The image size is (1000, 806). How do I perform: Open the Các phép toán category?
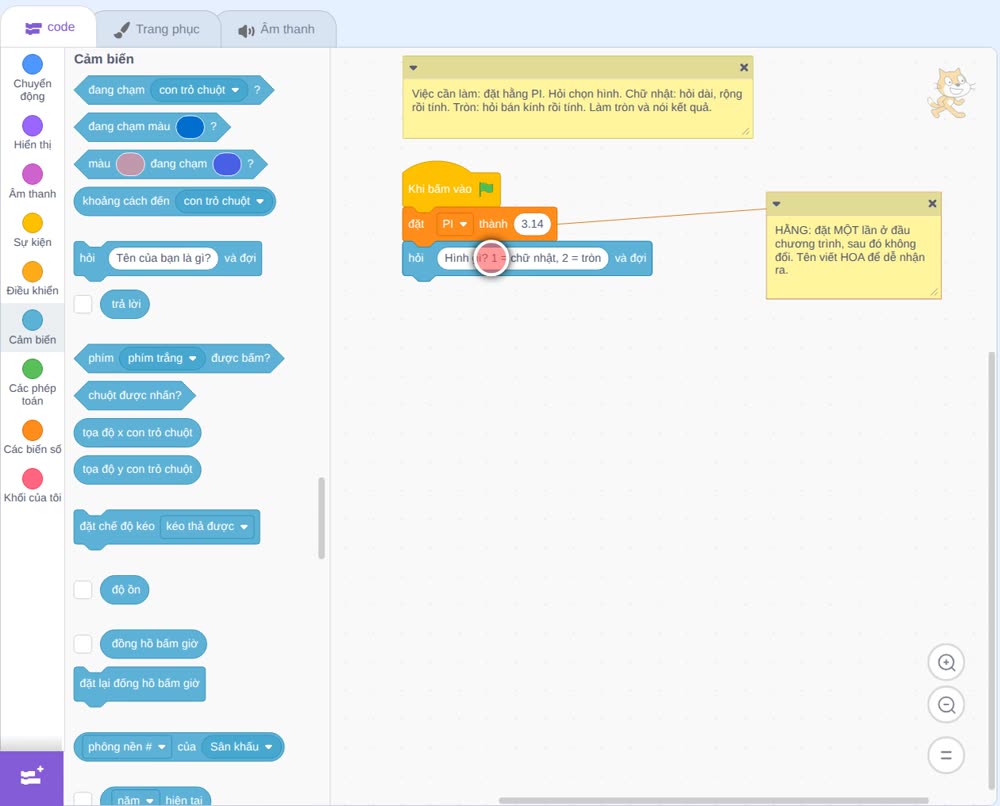pyautogui.click(x=33, y=383)
